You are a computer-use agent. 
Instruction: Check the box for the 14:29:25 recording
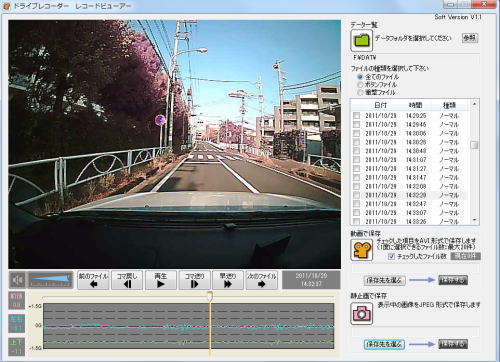(356, 115)
